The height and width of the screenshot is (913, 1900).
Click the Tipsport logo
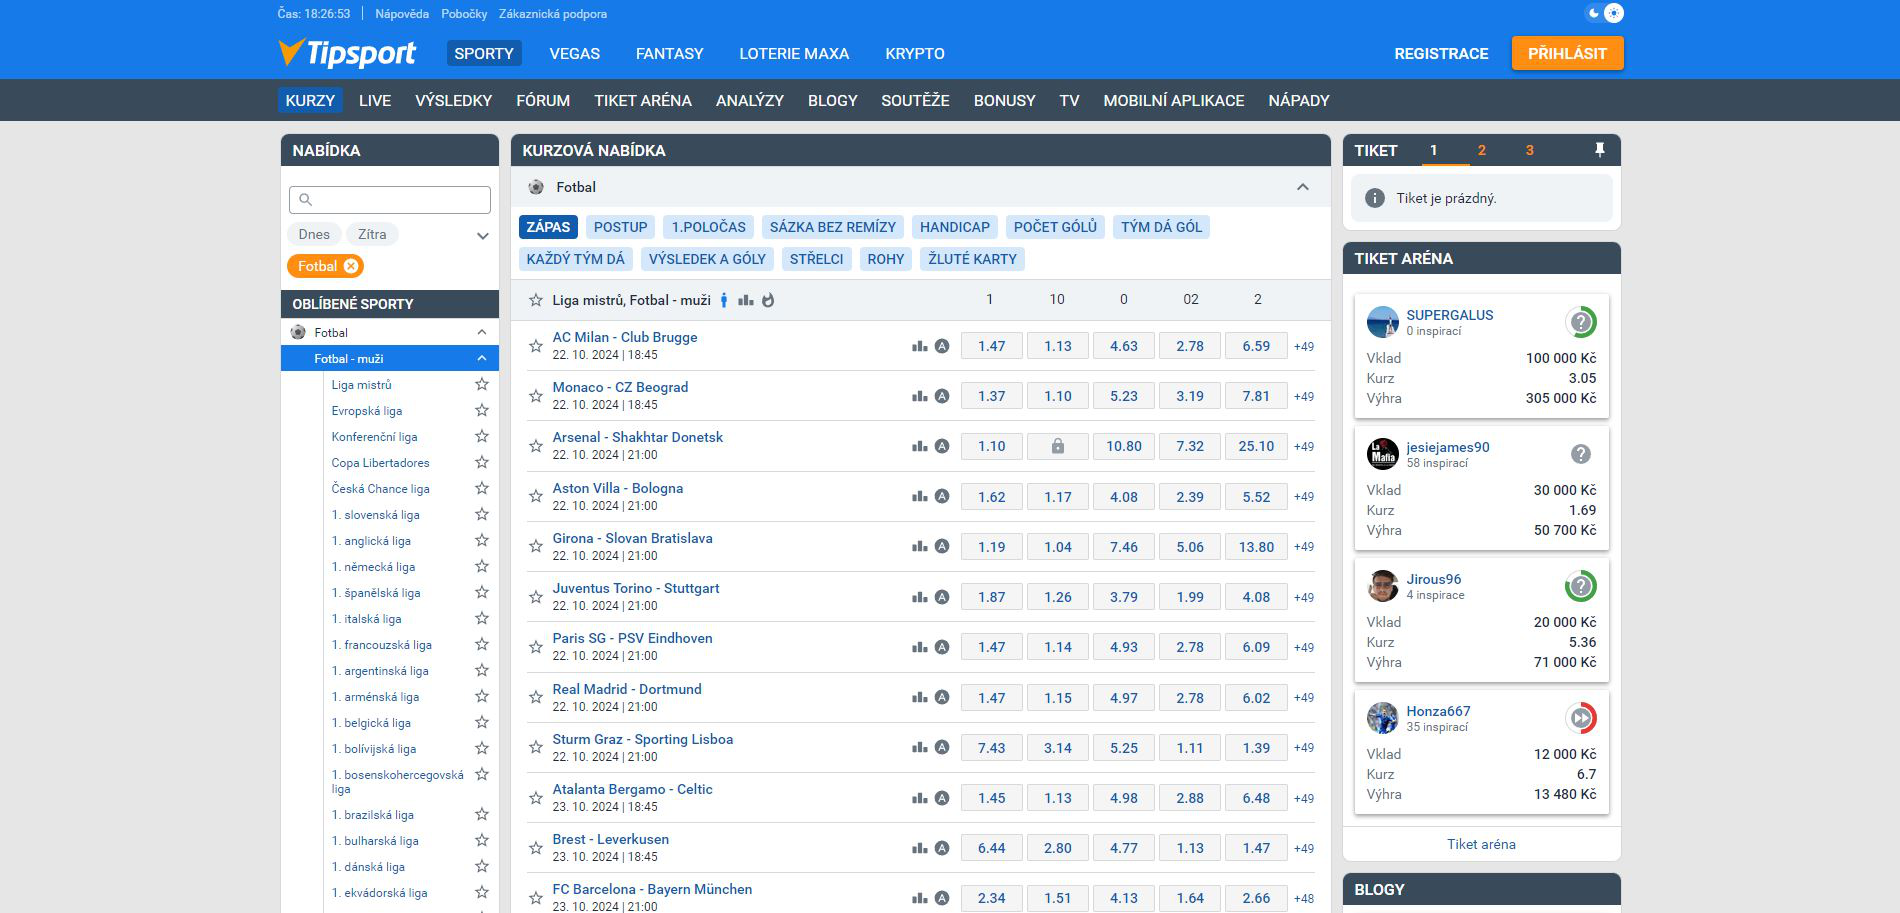click(347, 53)
